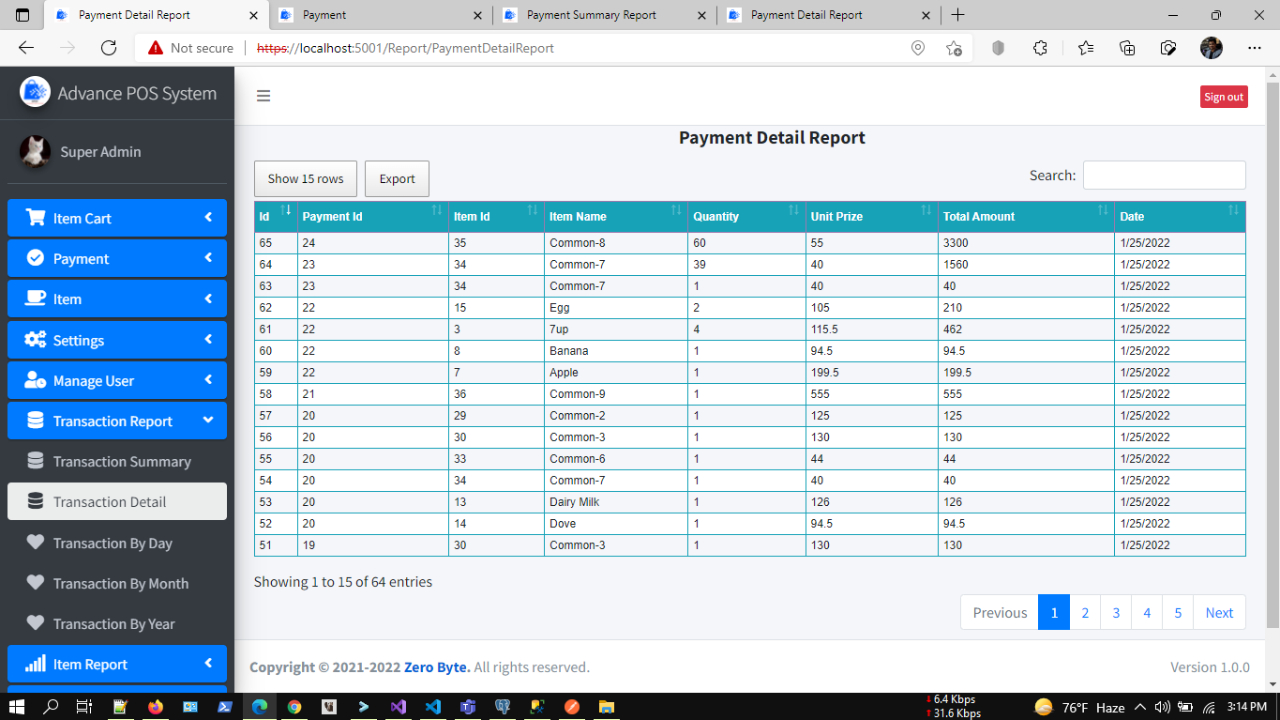Click the Export button
The width and height of the screenshot is (1280, 720).
click(x=396, y=178)
